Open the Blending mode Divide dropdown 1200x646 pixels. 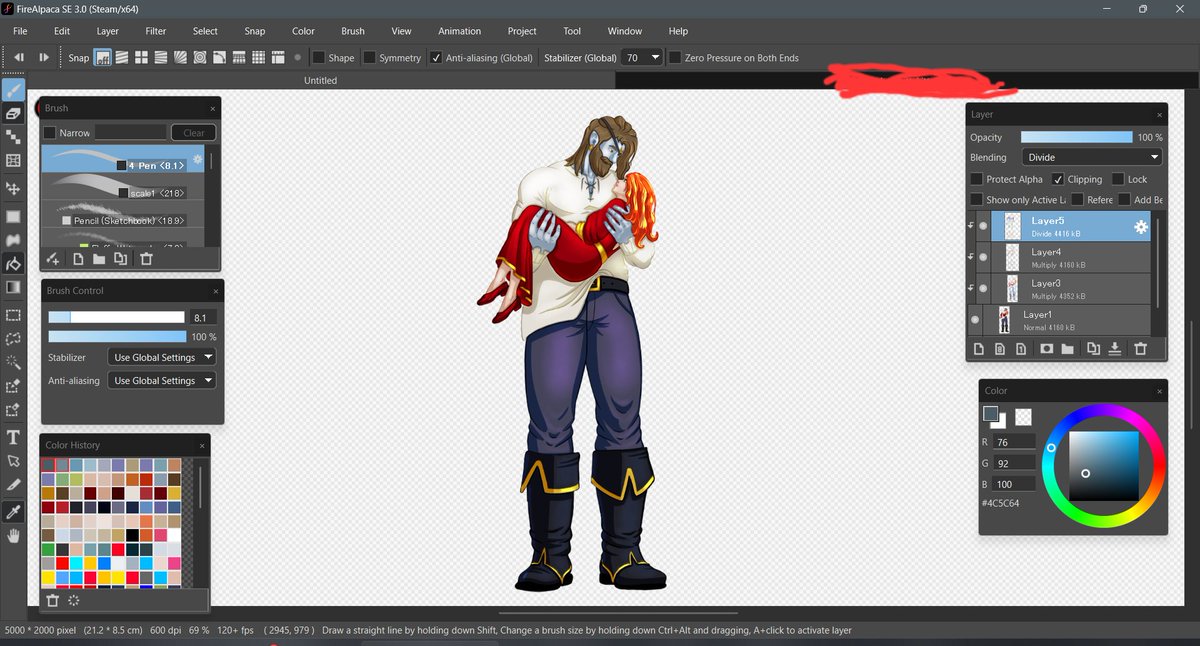coord(1092,157)
